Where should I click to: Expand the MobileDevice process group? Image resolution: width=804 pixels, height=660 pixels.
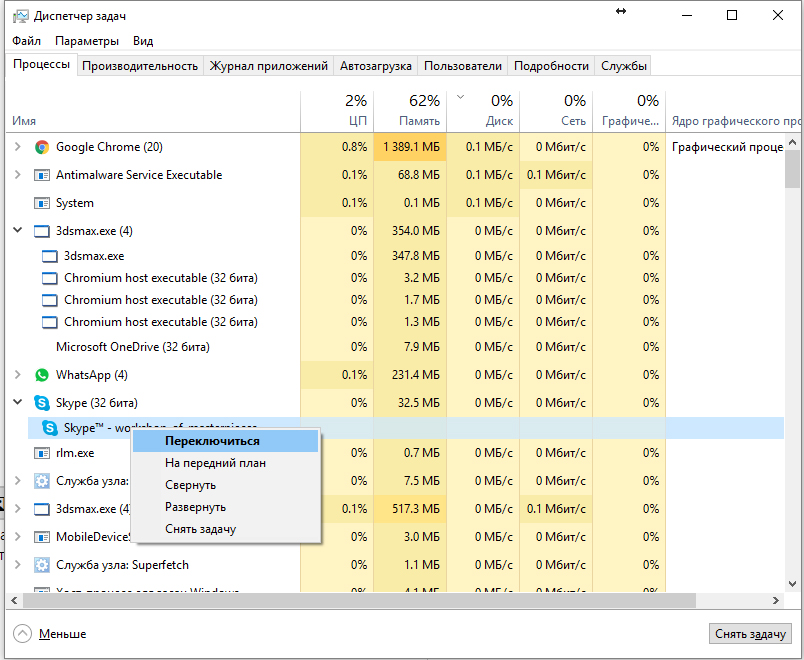18,537
